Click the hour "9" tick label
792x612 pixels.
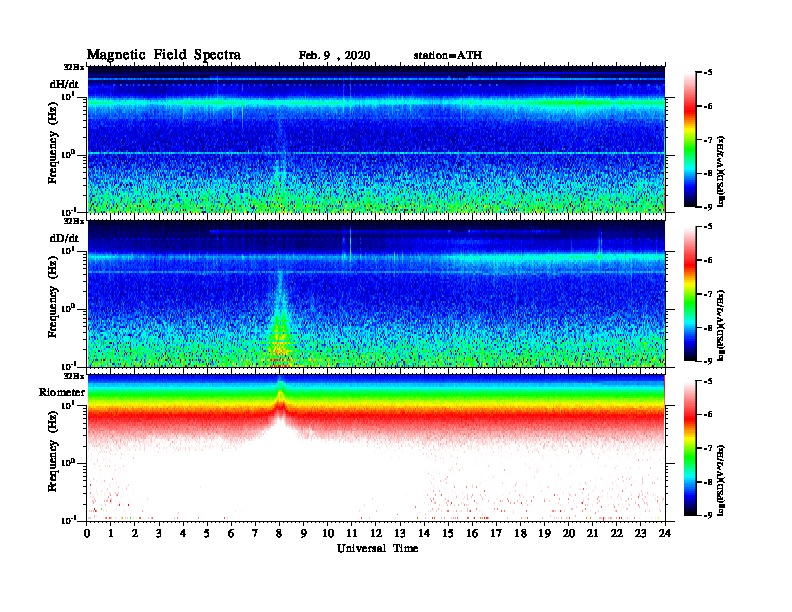[304, 534]
